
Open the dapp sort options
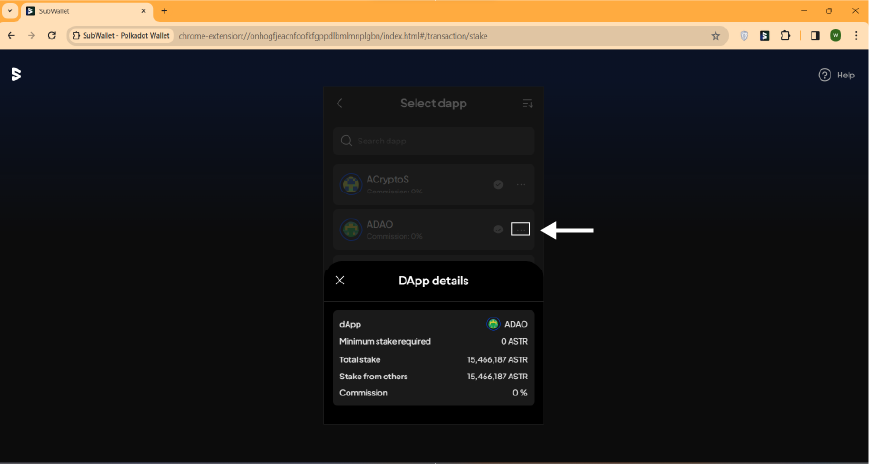pyautogui.click(x=528, y=103)
